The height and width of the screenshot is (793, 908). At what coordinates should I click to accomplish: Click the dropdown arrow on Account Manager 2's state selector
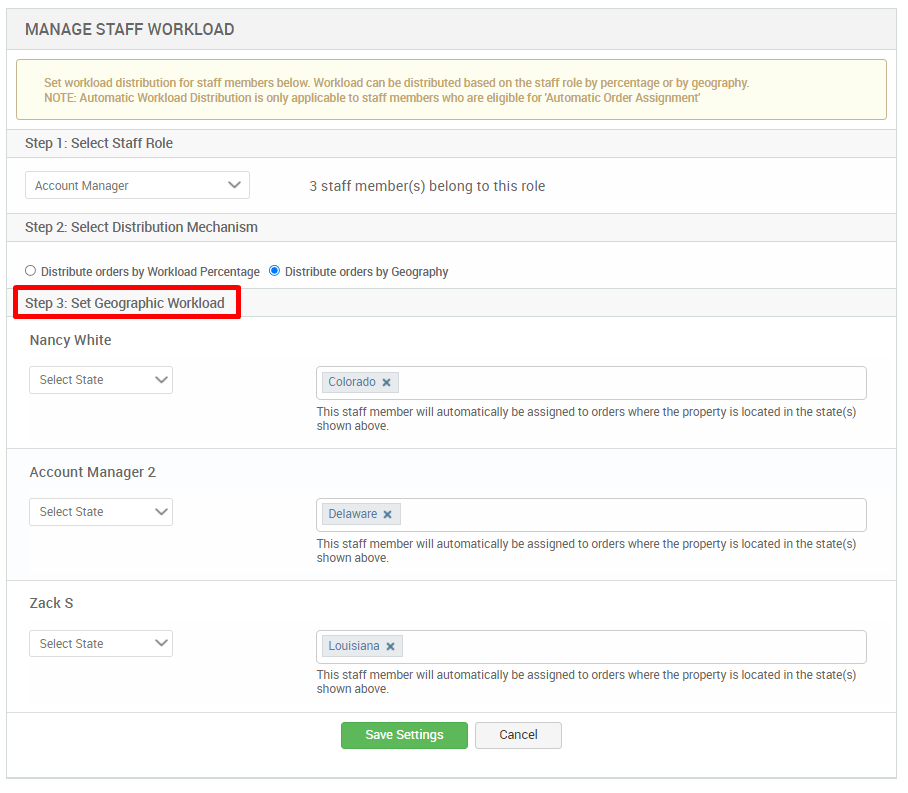coord(161,512)
